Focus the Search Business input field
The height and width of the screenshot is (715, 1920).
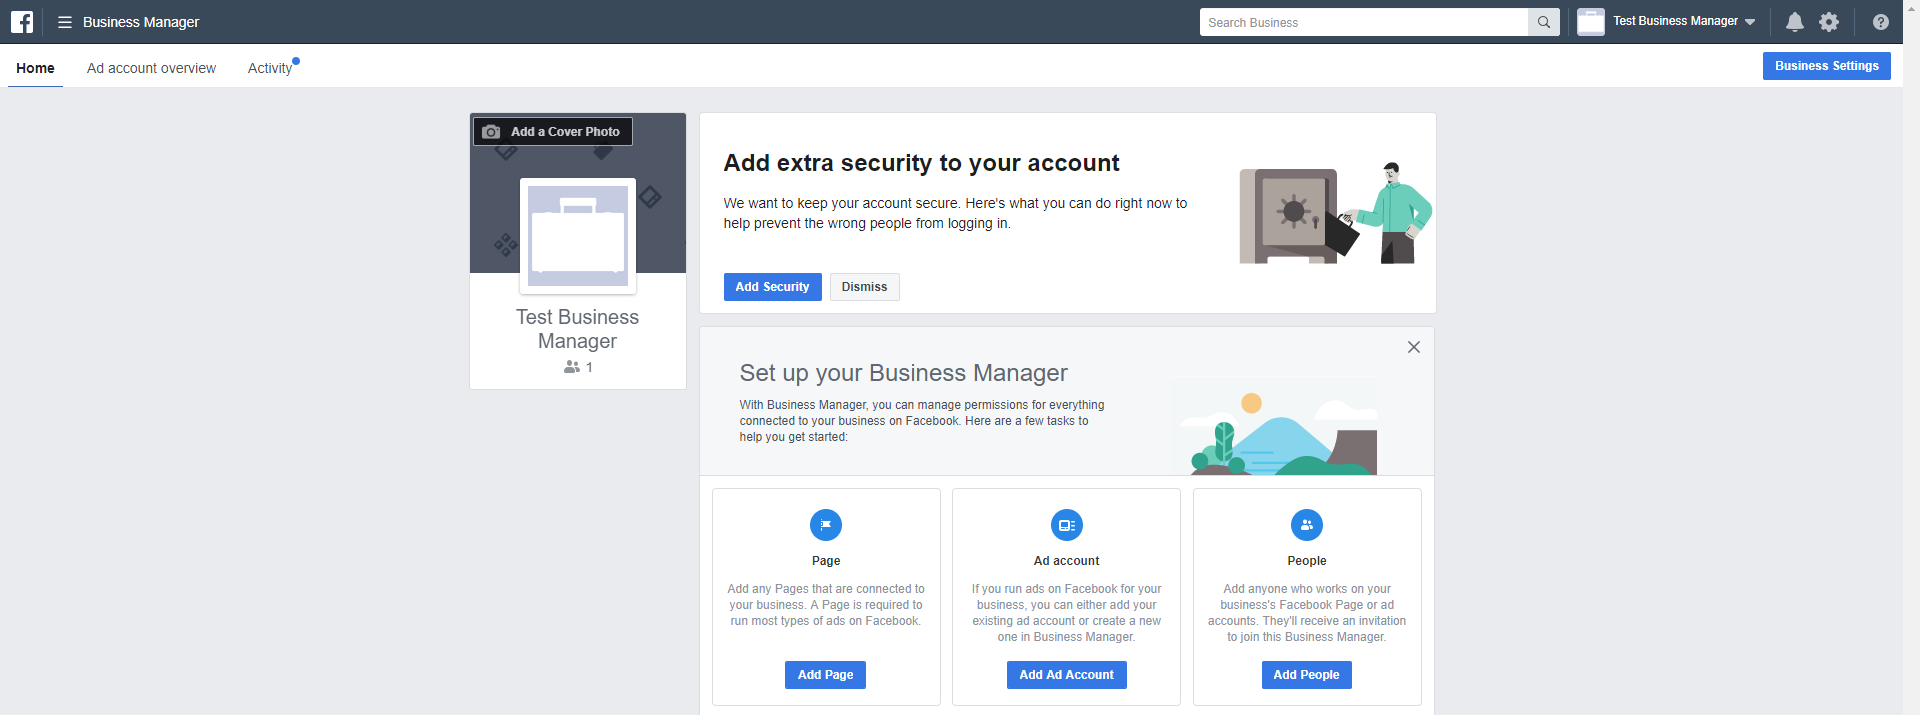coord(1364,22)
